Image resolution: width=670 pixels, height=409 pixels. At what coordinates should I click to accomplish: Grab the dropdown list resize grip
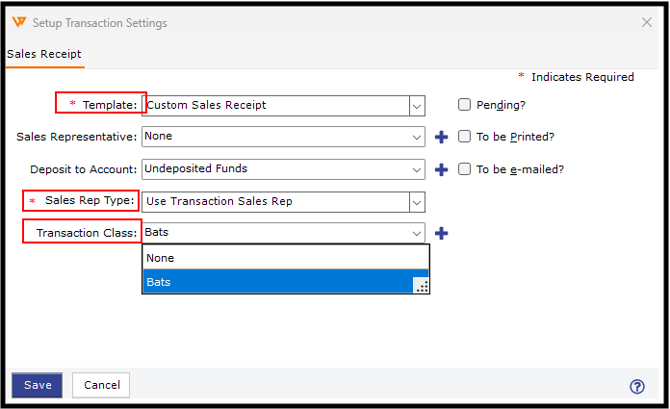422,287
